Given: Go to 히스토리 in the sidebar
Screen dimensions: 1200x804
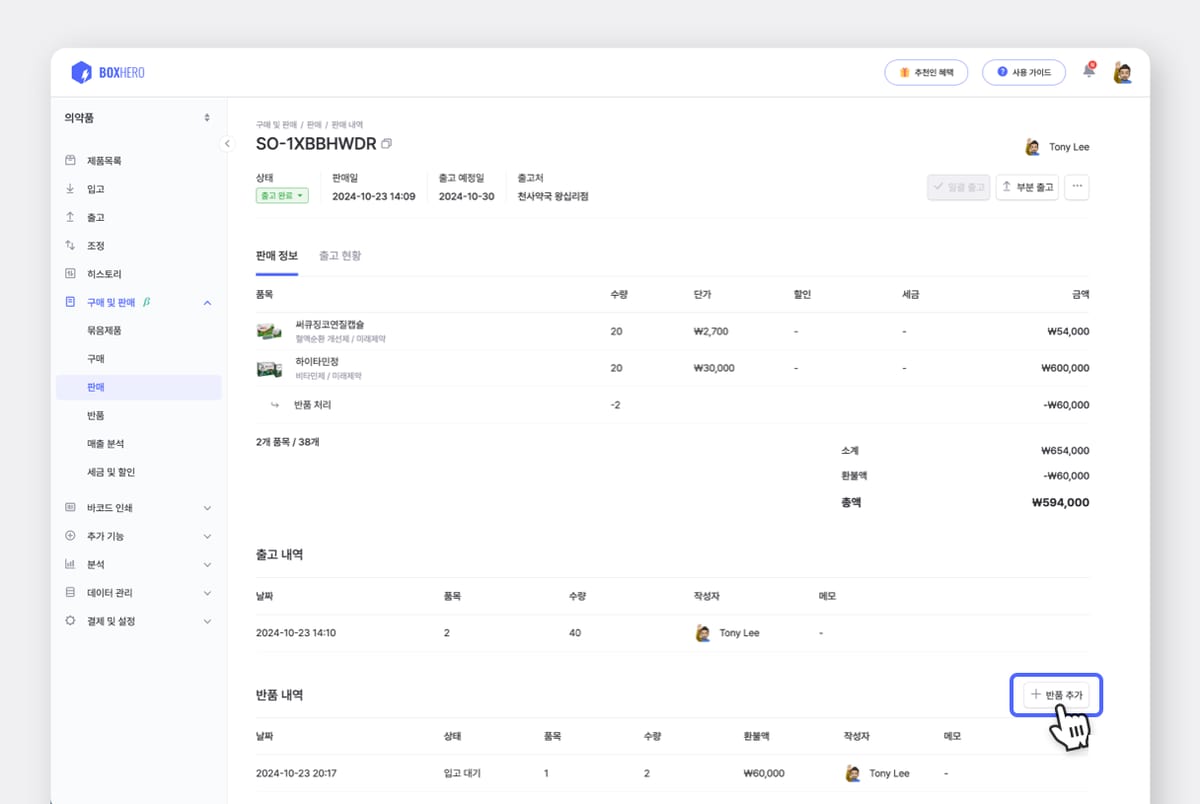Looking at the screenshot, I should point(104,274).
